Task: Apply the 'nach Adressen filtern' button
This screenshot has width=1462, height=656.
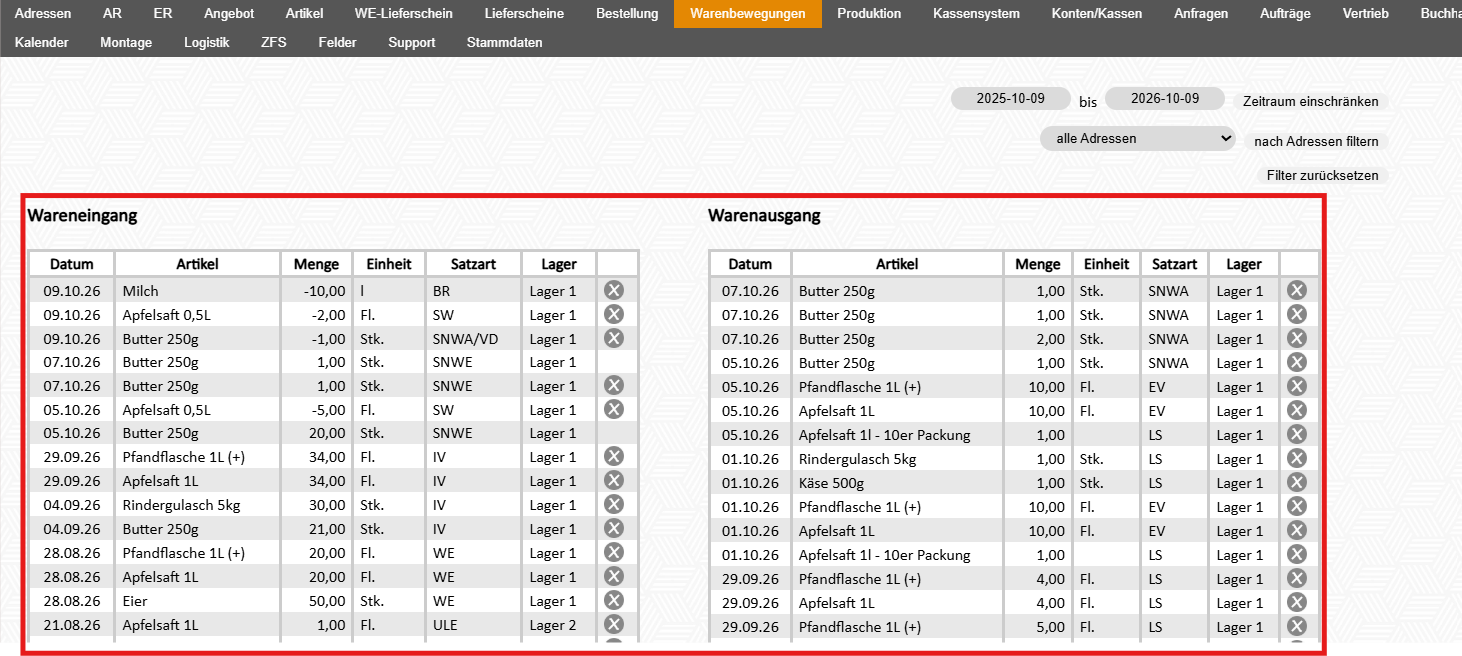Action: [1316, 141]
